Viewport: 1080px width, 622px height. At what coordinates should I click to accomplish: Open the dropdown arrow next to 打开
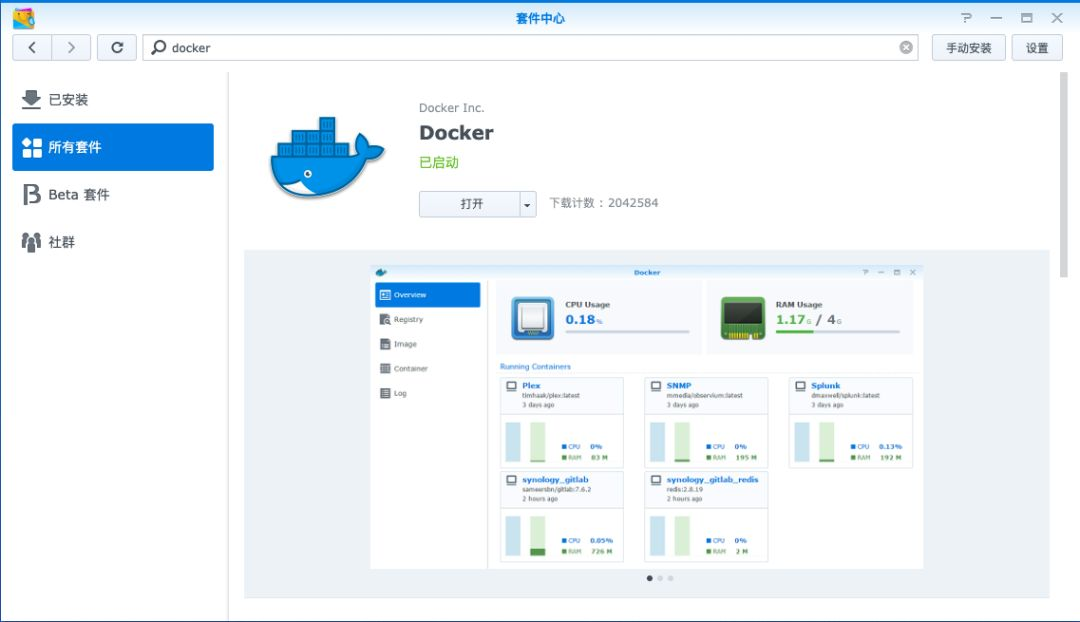[527, 204]
